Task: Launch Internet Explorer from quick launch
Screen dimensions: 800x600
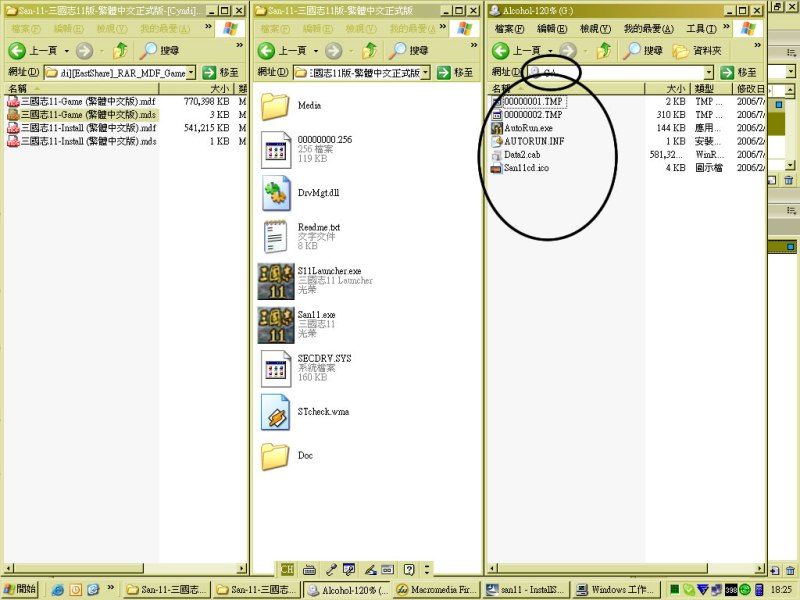Action: 58,590
